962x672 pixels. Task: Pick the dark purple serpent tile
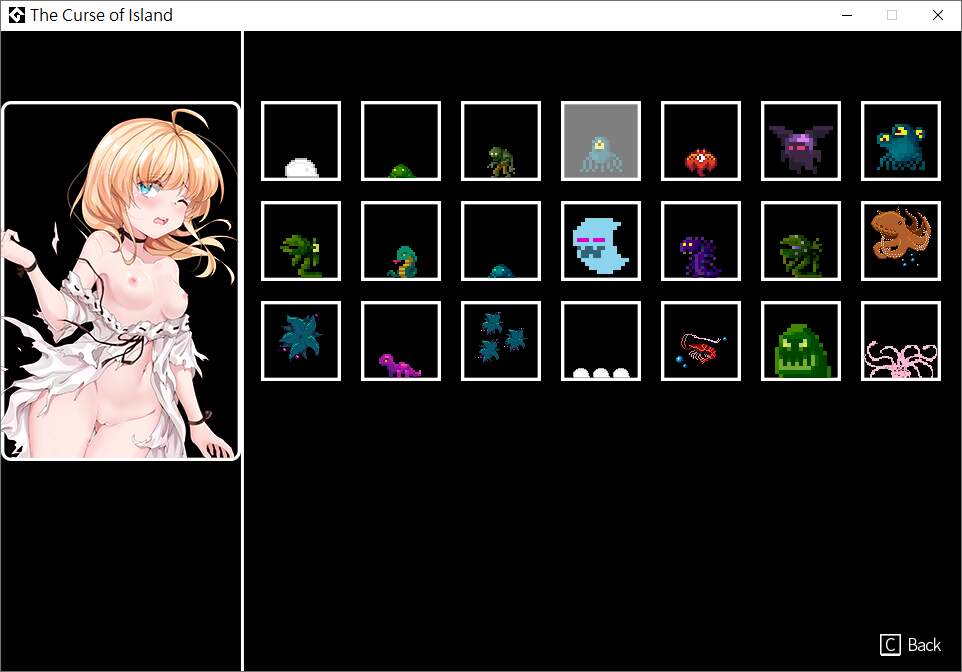click(701, 241)
